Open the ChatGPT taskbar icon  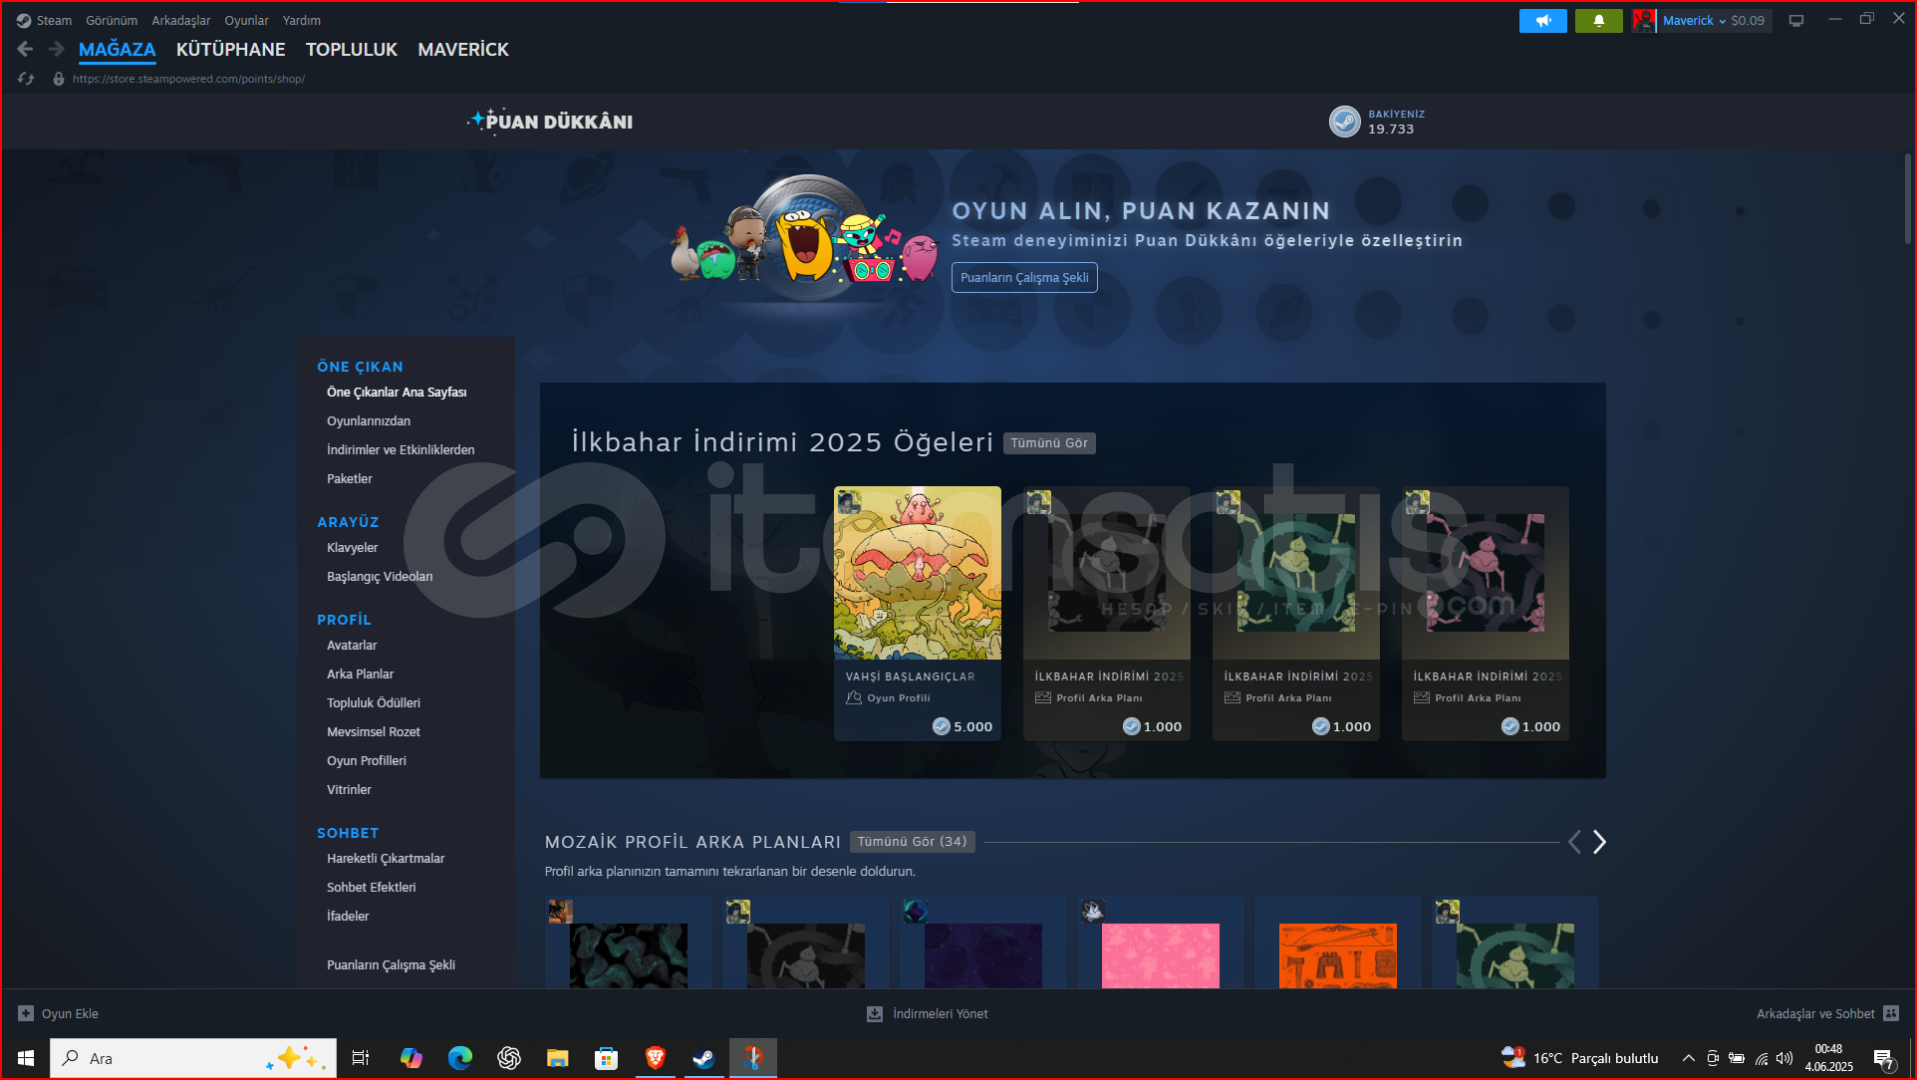coord(509,1058)
